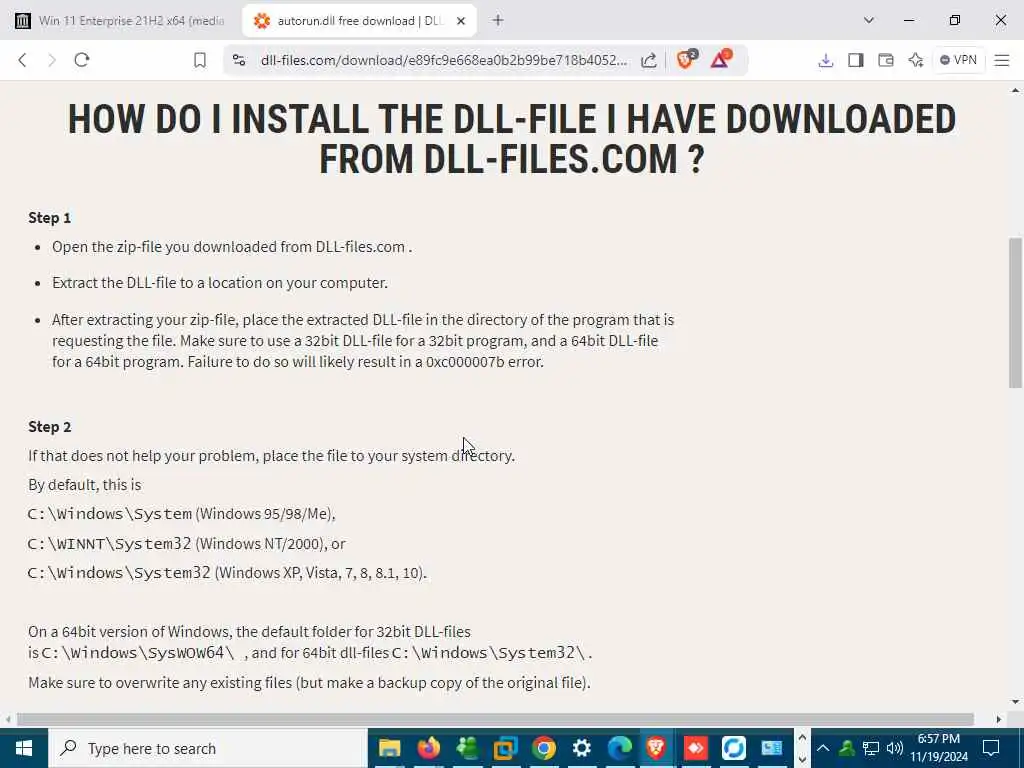Toggle the VPN button

pyautogui.click(x=958, y=60)
